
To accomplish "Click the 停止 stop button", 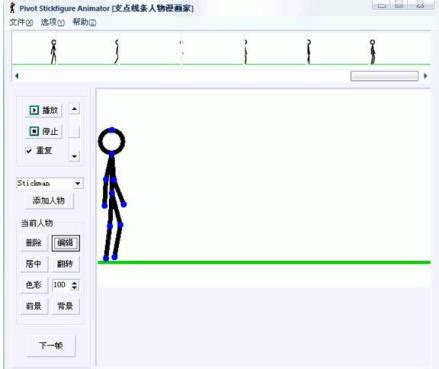I will [x=43, y=131].
